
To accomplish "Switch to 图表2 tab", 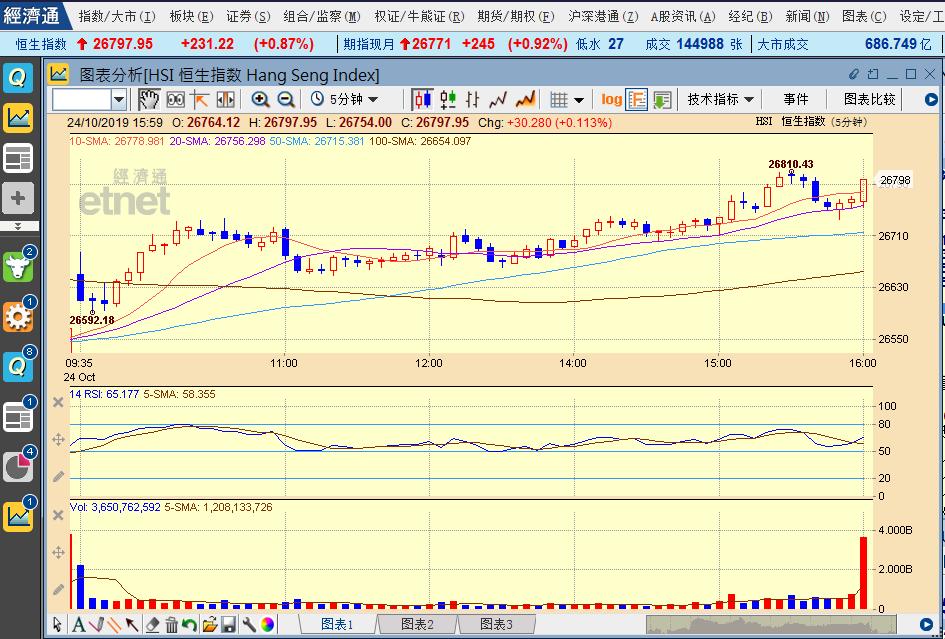I will (417, 624).
